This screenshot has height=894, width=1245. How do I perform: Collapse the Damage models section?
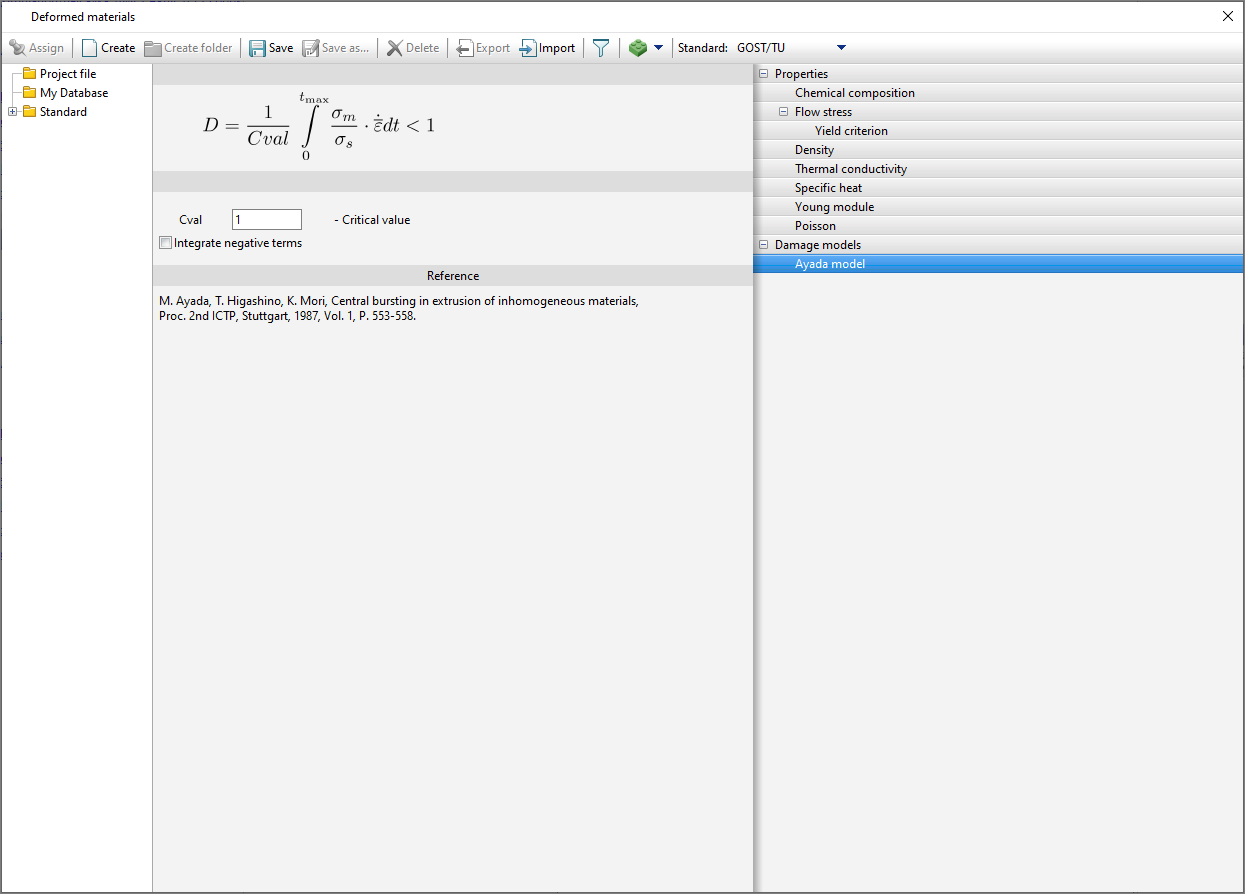click(764, 245)
